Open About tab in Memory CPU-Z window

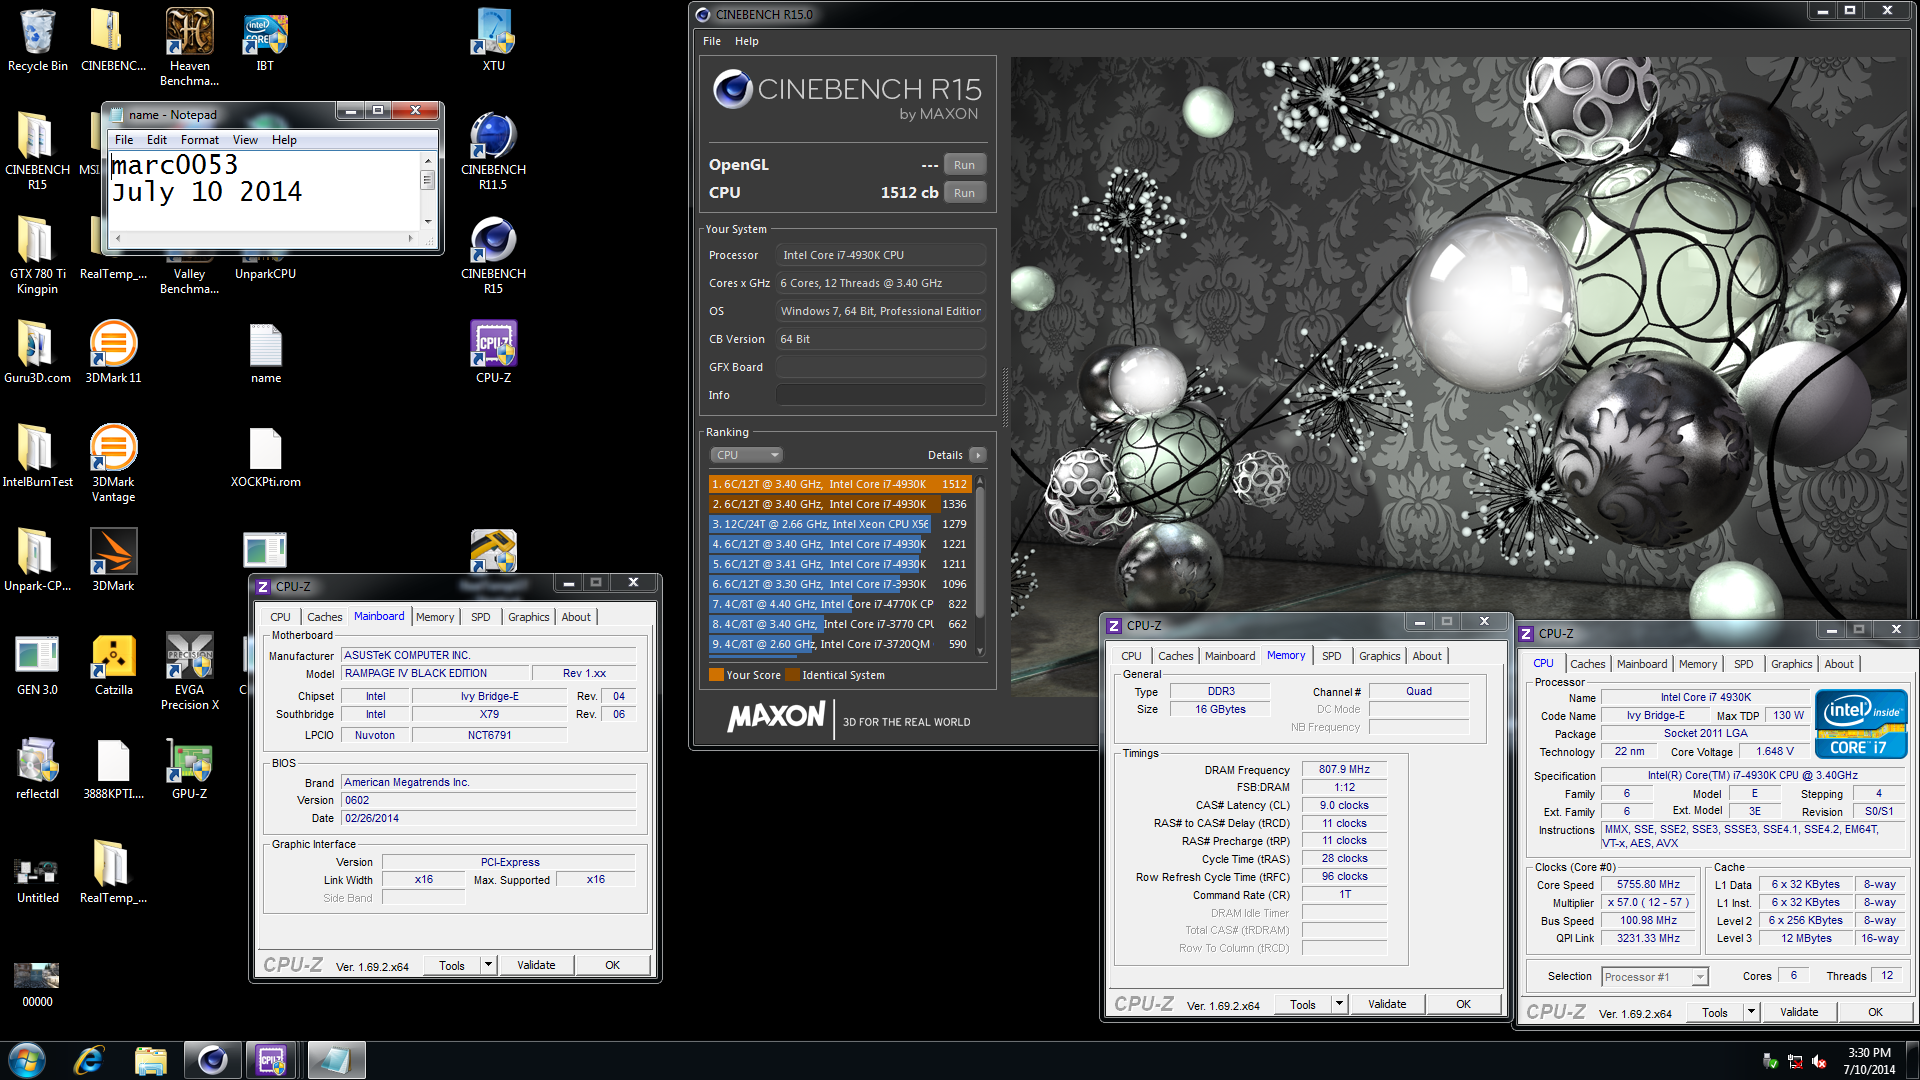coord(1427,656)
